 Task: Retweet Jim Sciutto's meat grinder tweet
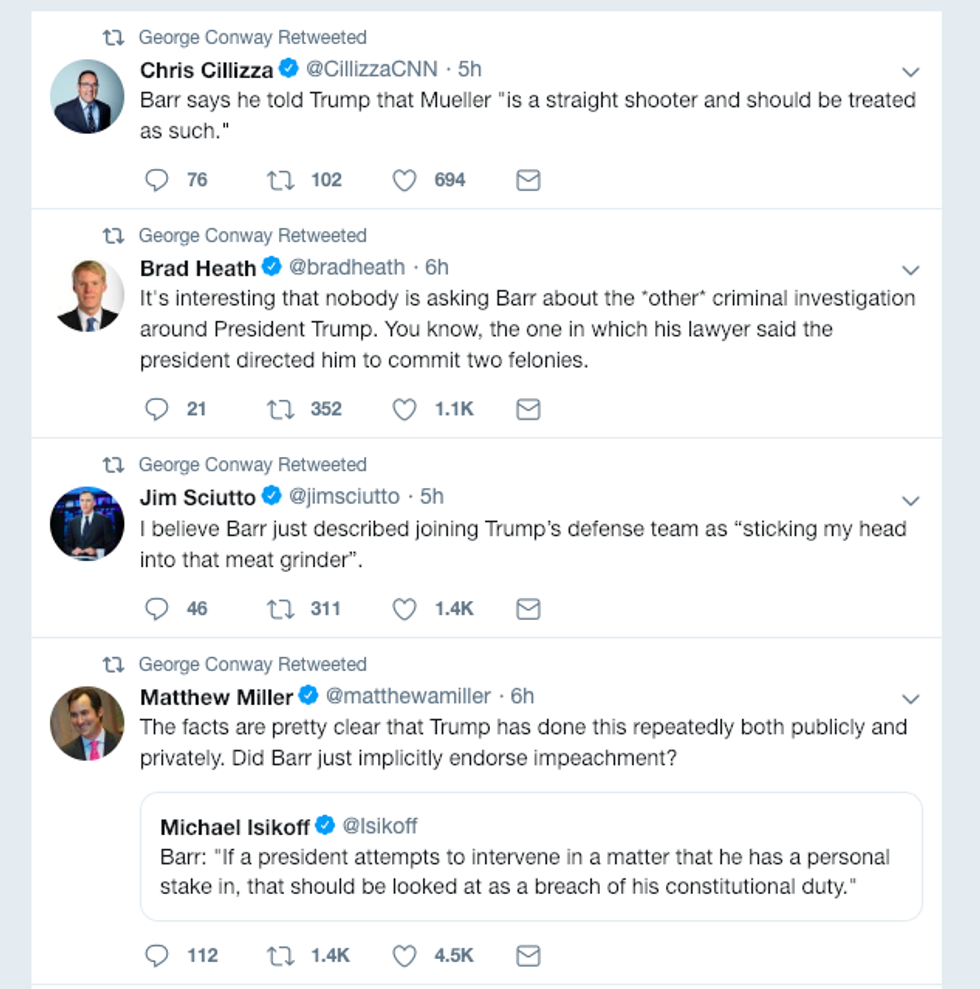coord(280,608)
